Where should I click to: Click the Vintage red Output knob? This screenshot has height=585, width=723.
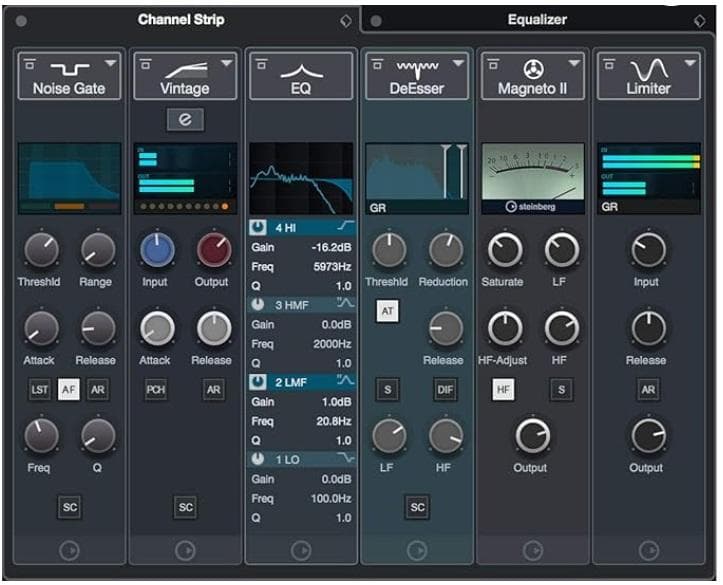[x=214, y=250]
